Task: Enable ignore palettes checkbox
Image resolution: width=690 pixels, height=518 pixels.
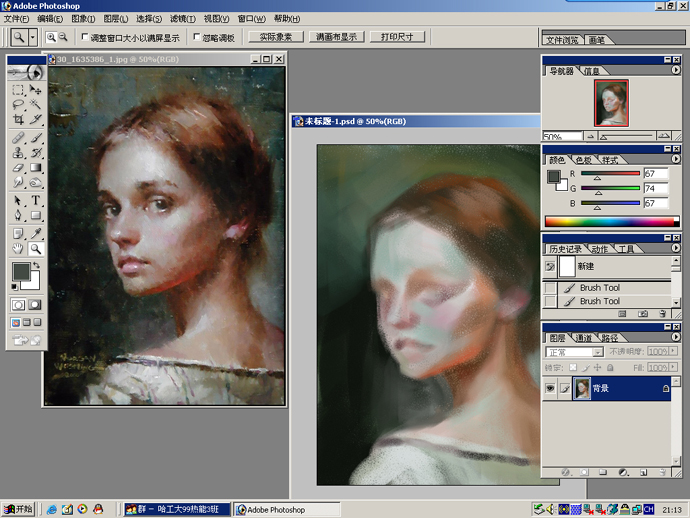Action: click(x=197, y=37)
